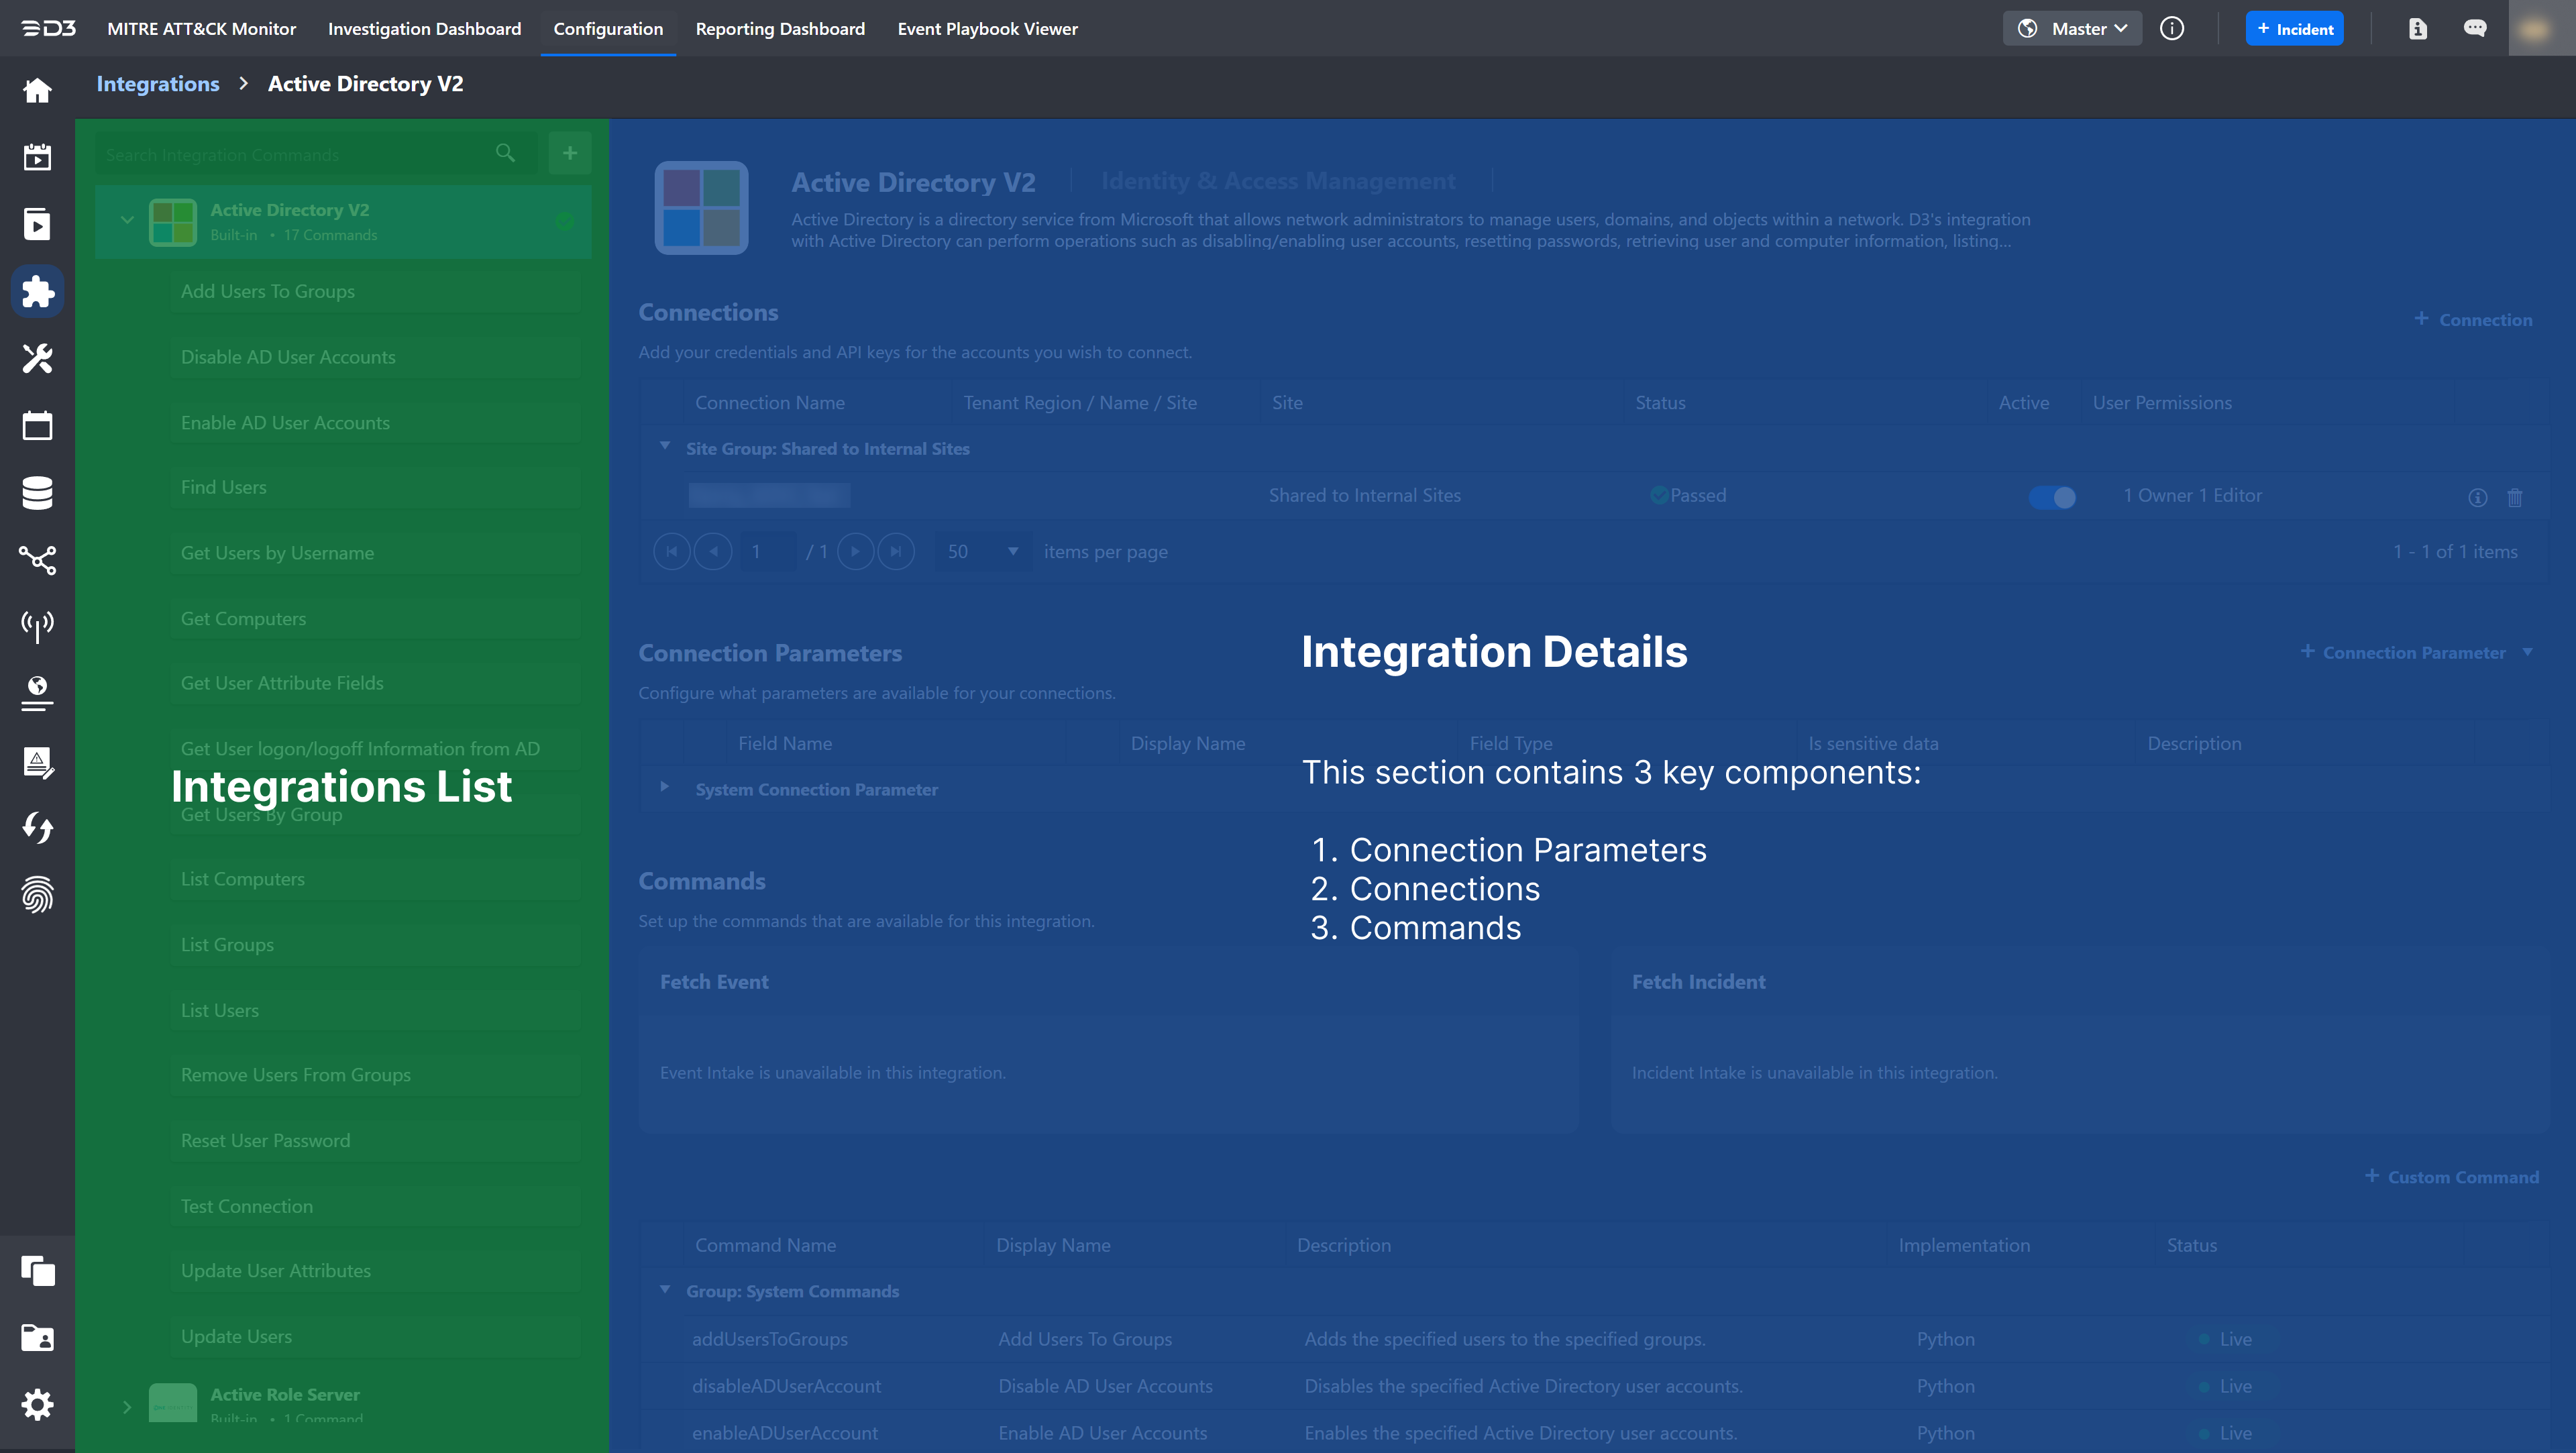
Task: Switch to Investigation Dashboard tab
Action: coord(424,29)
